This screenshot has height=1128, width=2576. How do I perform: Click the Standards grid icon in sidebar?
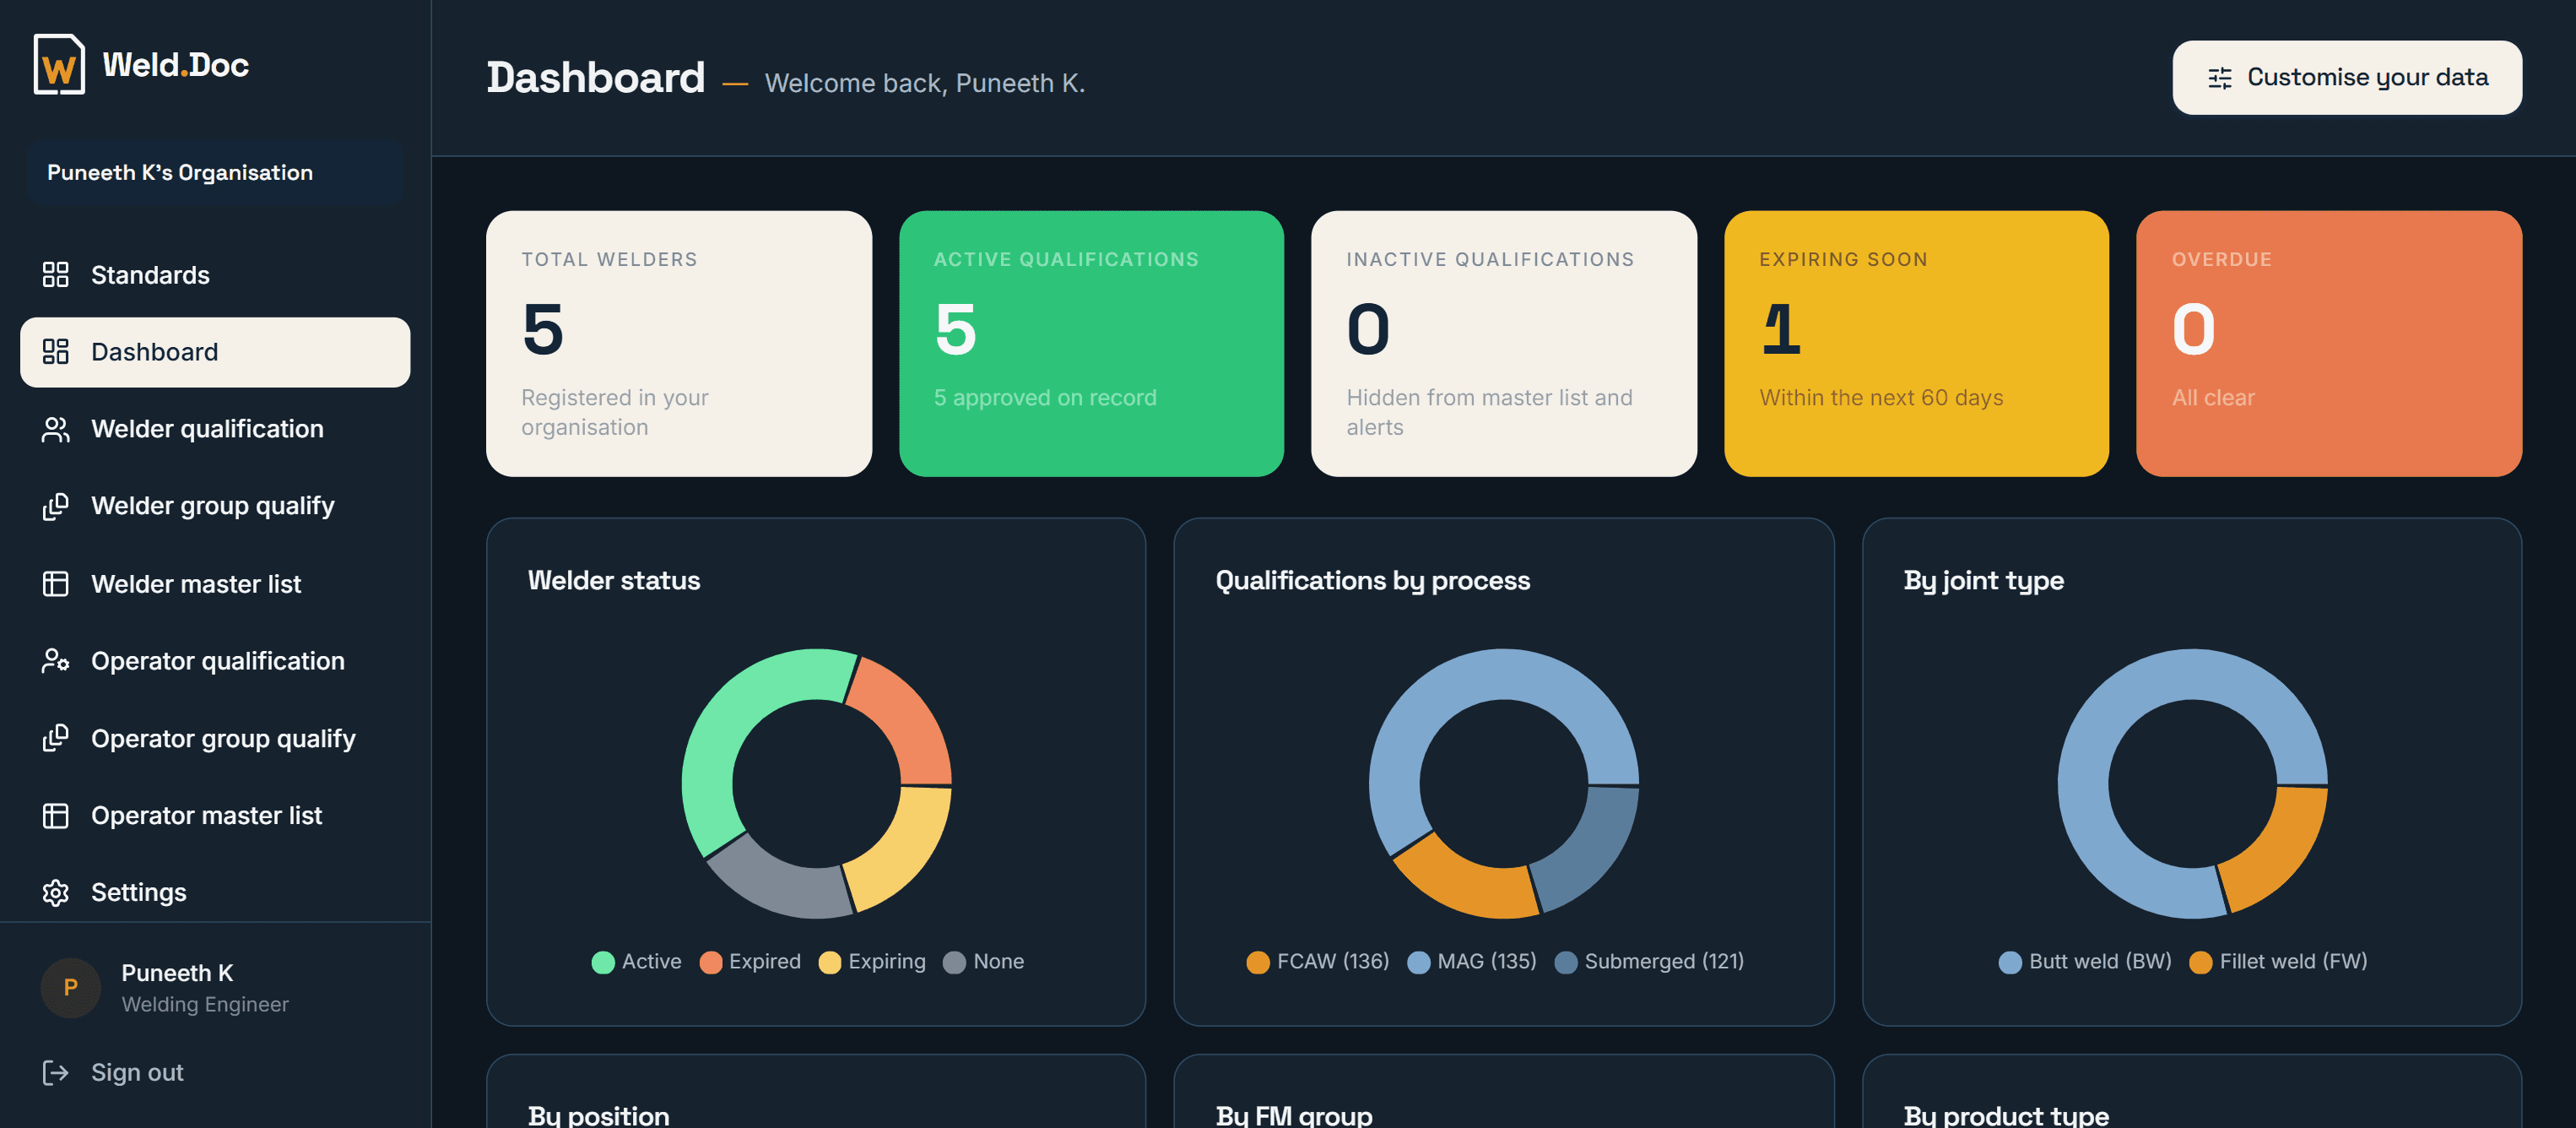(56, 275)
